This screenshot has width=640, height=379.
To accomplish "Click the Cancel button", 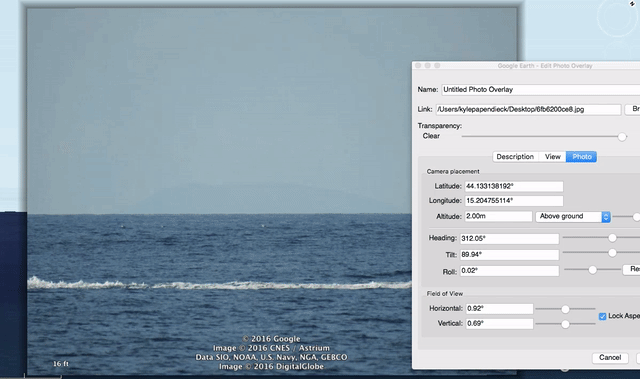I will tap(610, 358).
